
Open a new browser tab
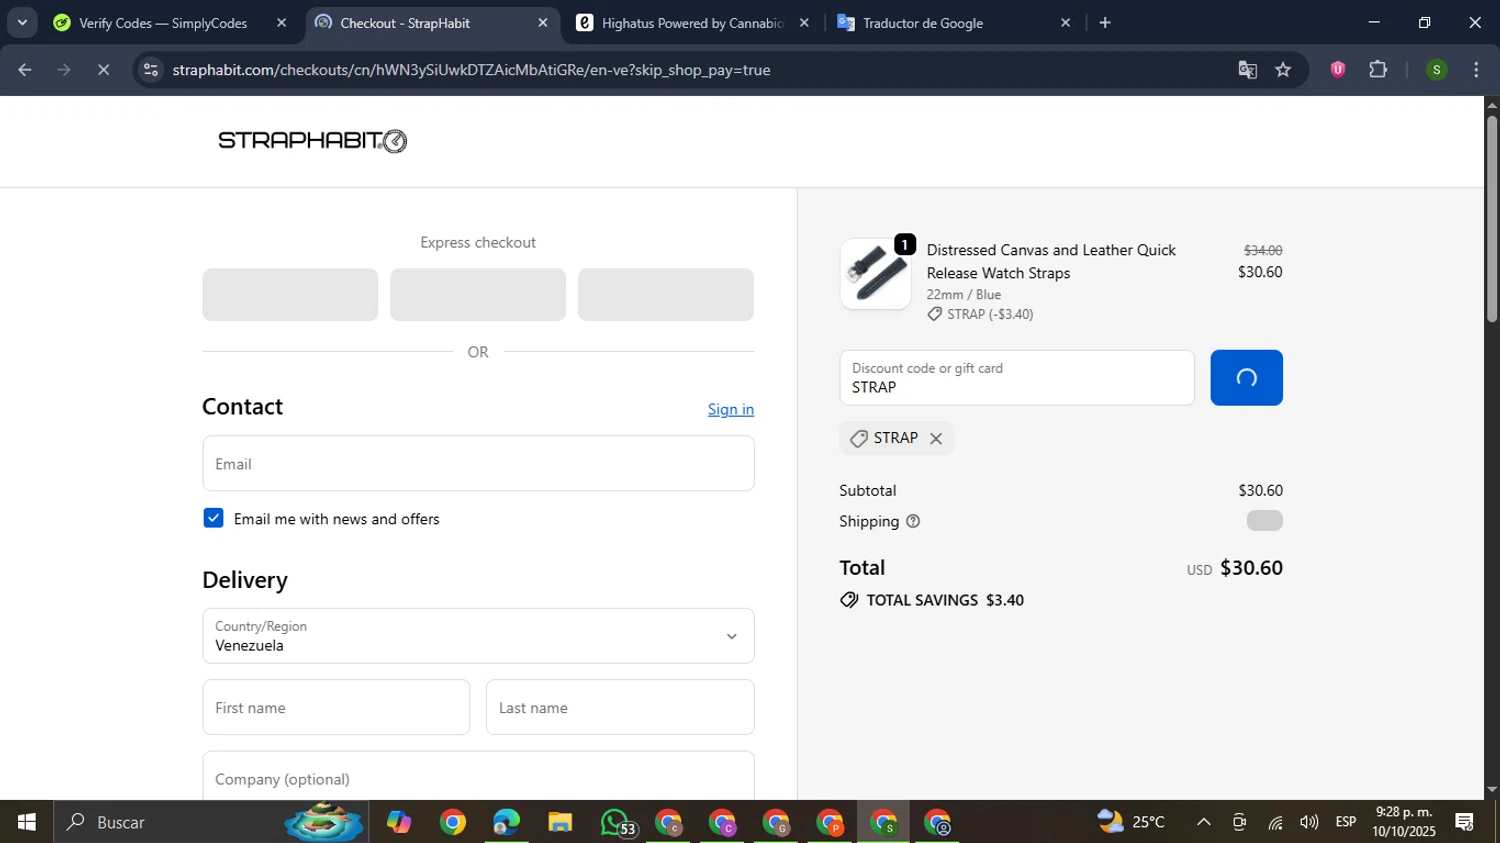coord(1105,23)
